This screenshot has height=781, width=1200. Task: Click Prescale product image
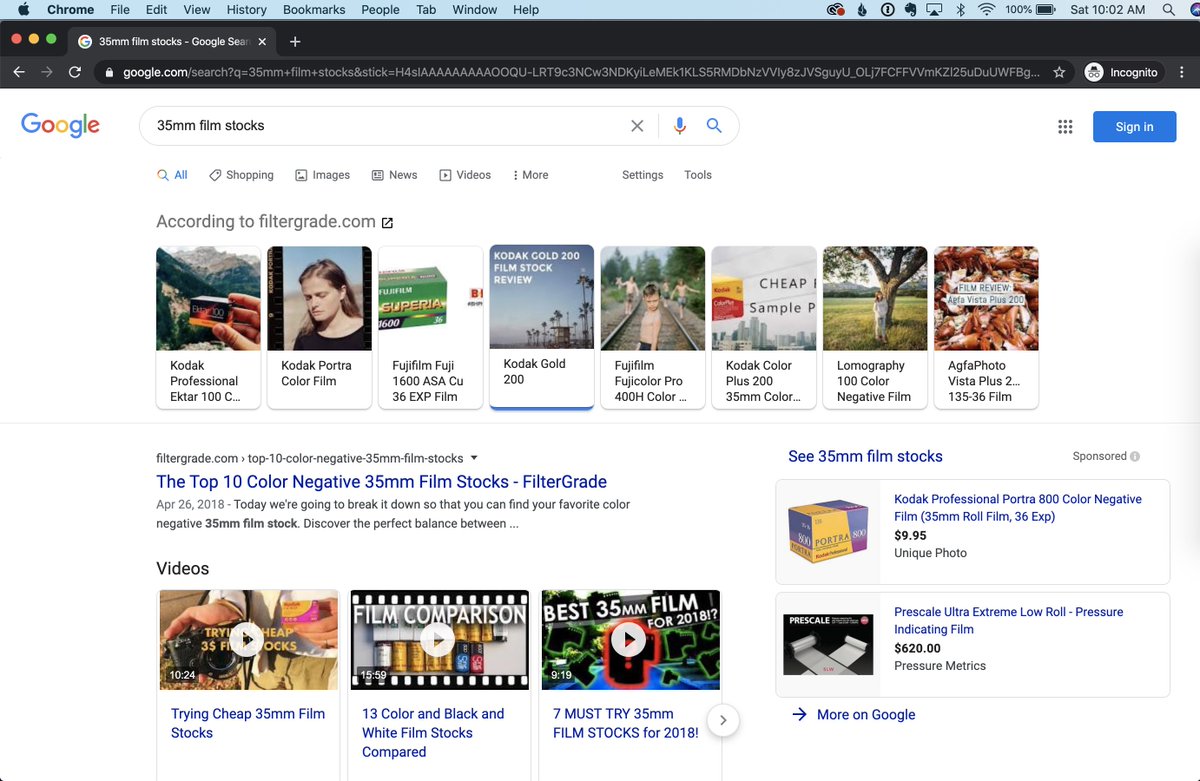(828, 645)
